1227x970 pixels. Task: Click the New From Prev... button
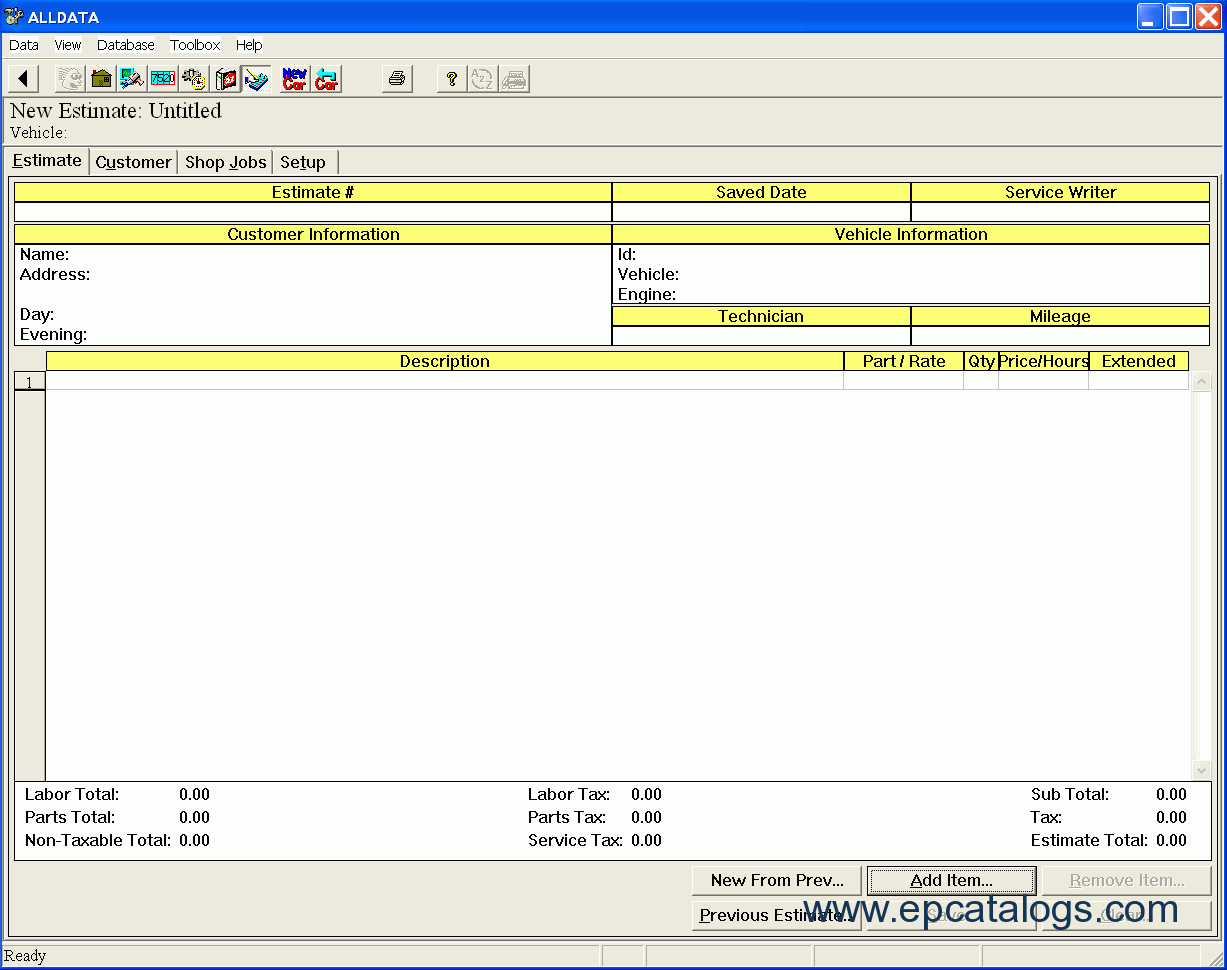pyautogui.click(x=777, y=881)
